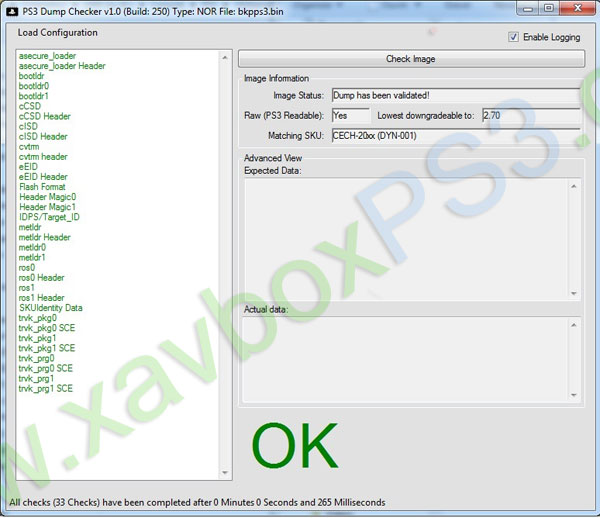
Task: Select the ros0 entry
Action: pyautogui.click(x=27, y=267)
